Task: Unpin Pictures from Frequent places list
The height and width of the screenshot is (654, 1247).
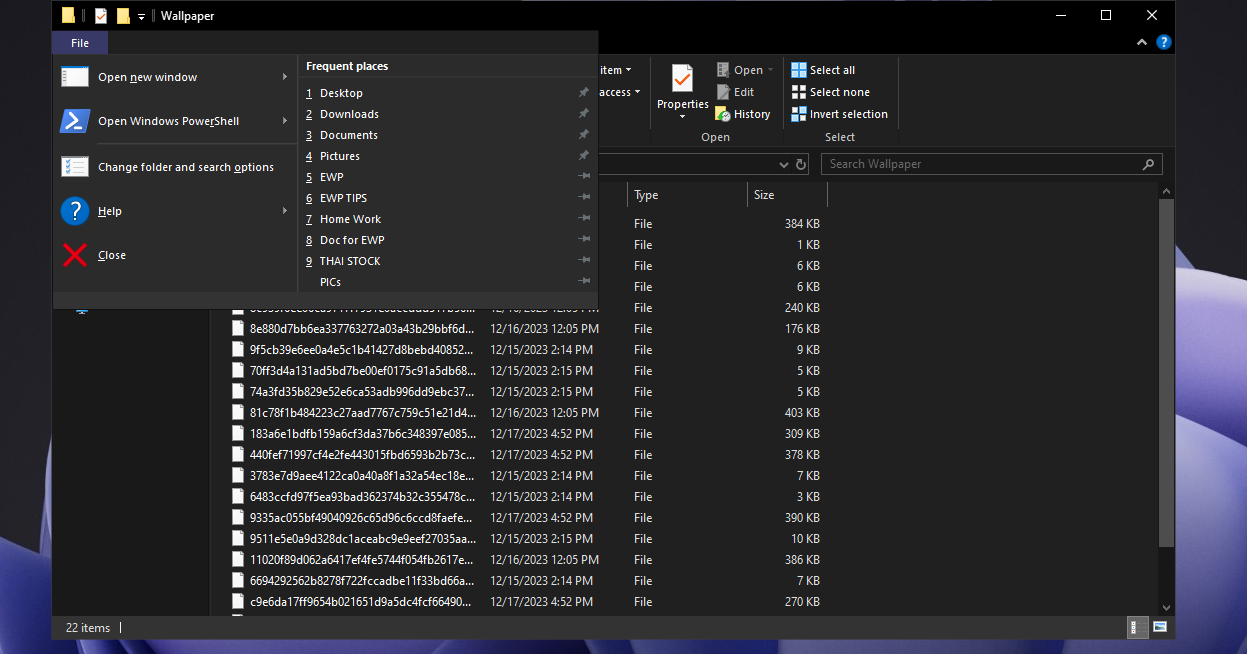Action: (x=584, y=156)
